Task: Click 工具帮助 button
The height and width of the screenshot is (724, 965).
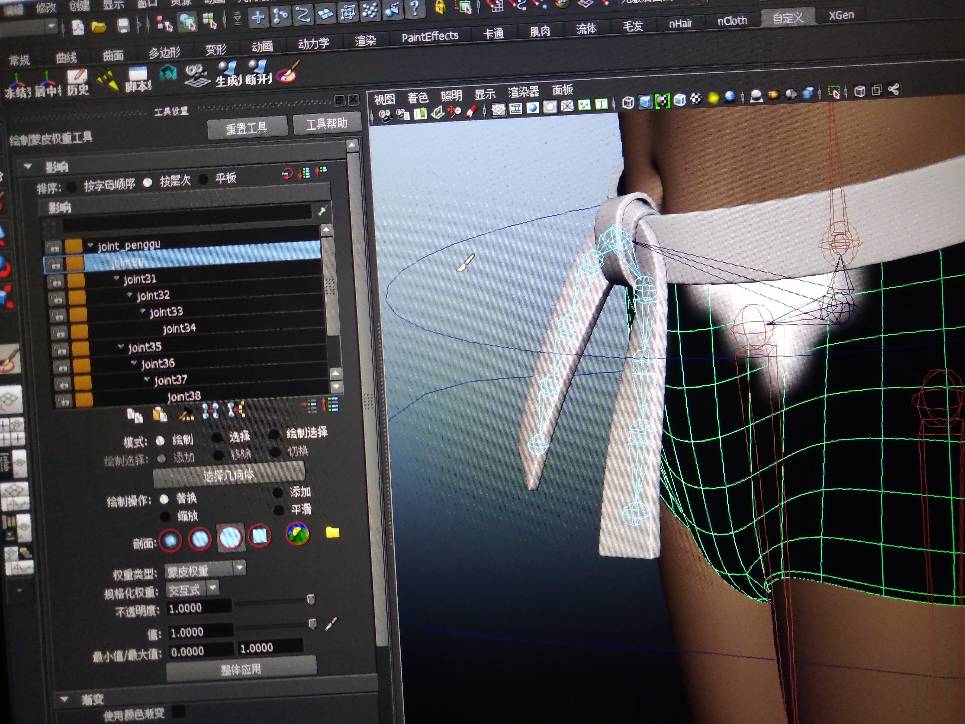Action: coord(326,124)
